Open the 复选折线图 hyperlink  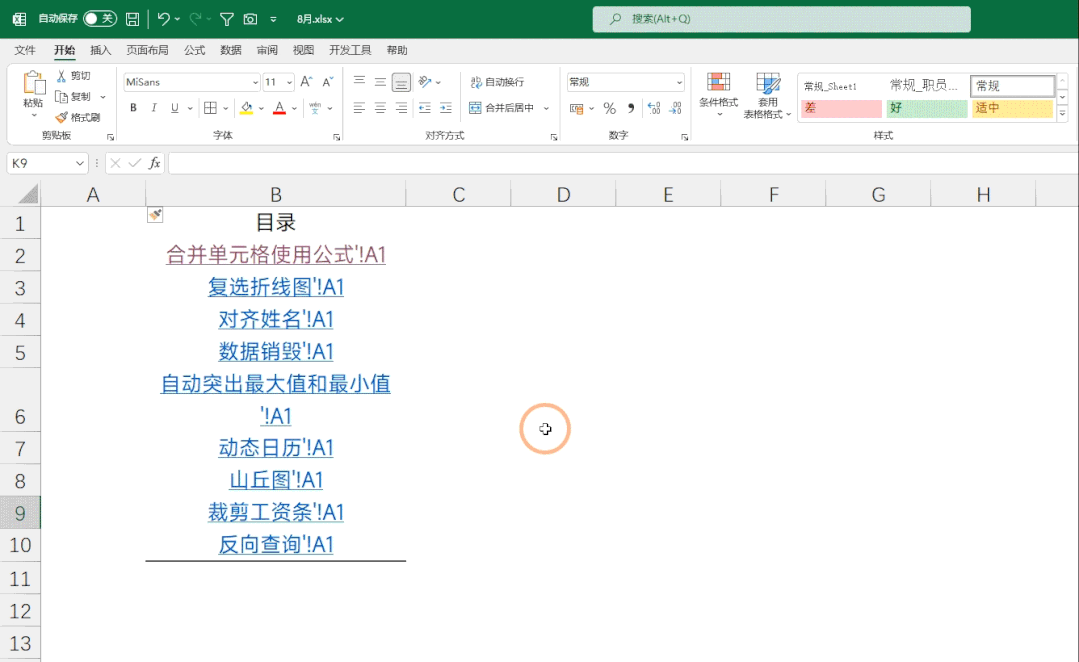(x=275, y=288)
